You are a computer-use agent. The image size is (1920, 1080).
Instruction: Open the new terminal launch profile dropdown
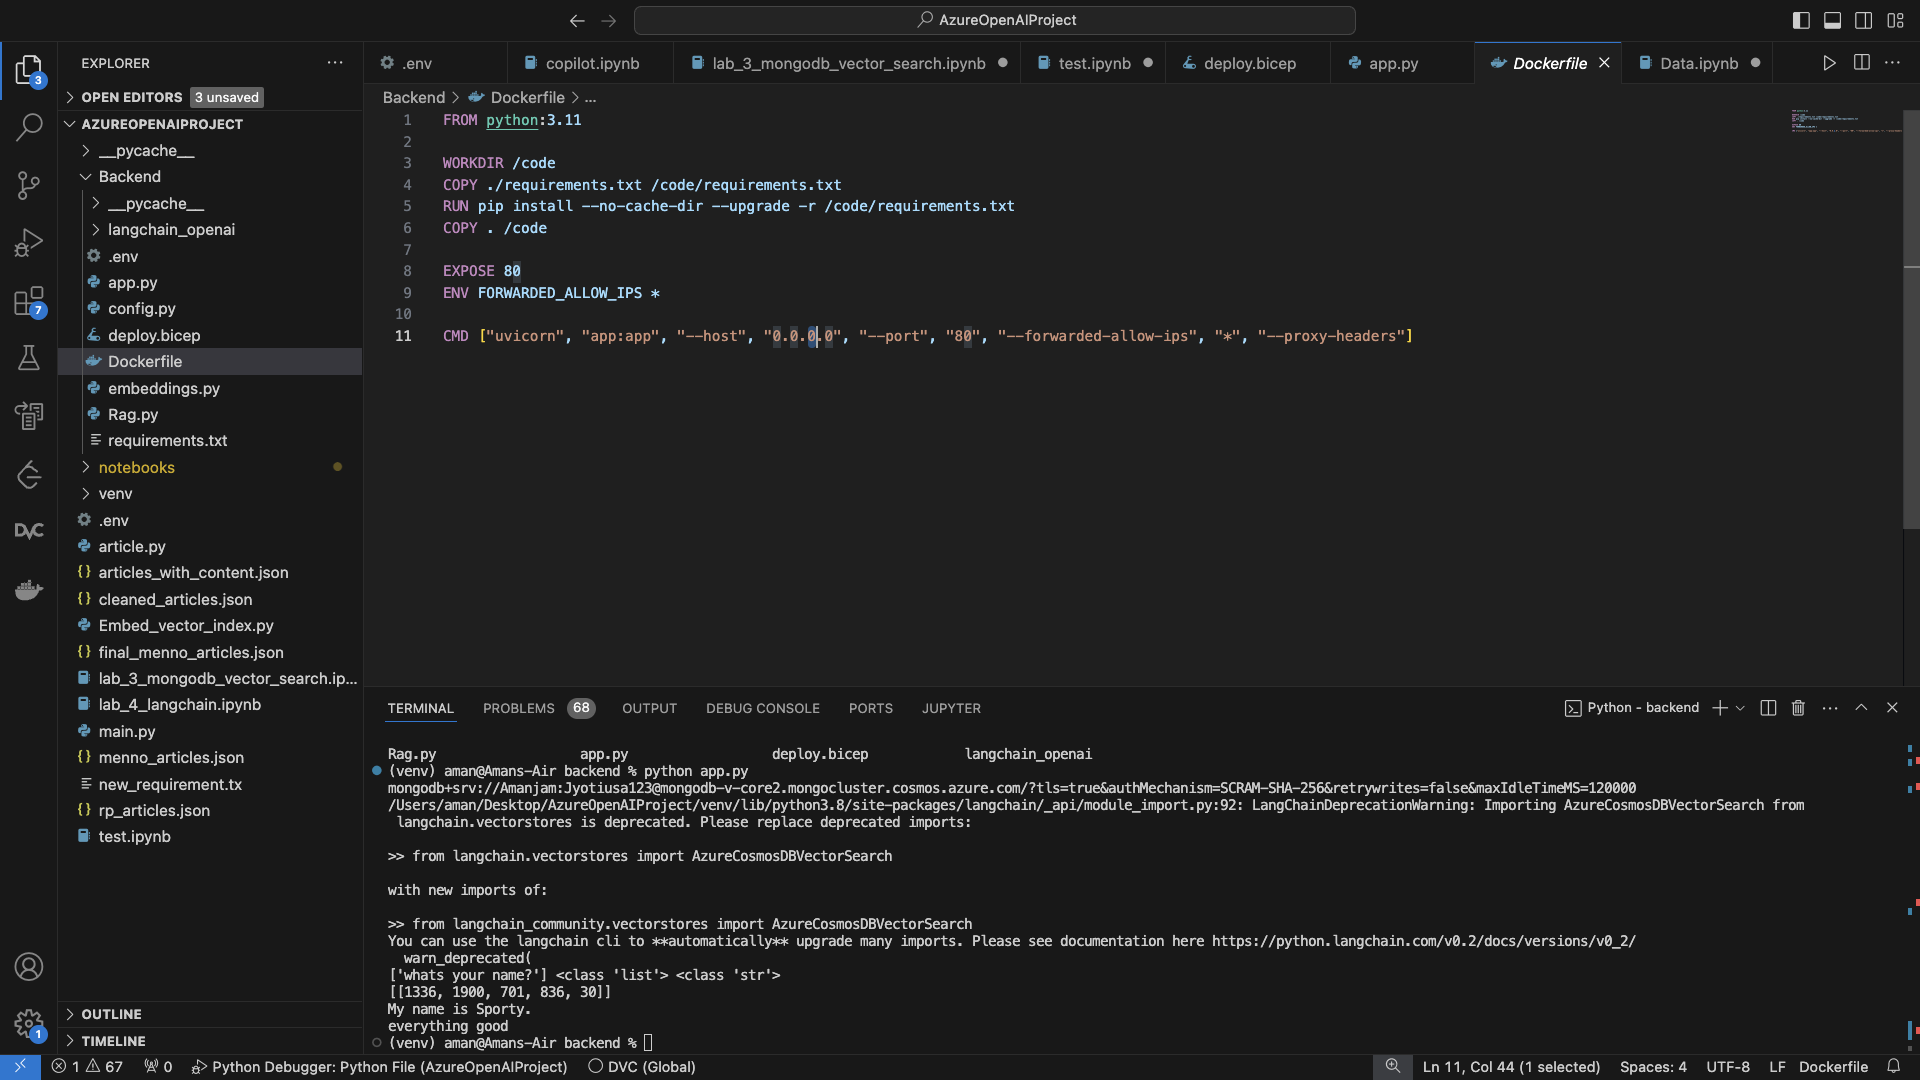click(1740, 708)
